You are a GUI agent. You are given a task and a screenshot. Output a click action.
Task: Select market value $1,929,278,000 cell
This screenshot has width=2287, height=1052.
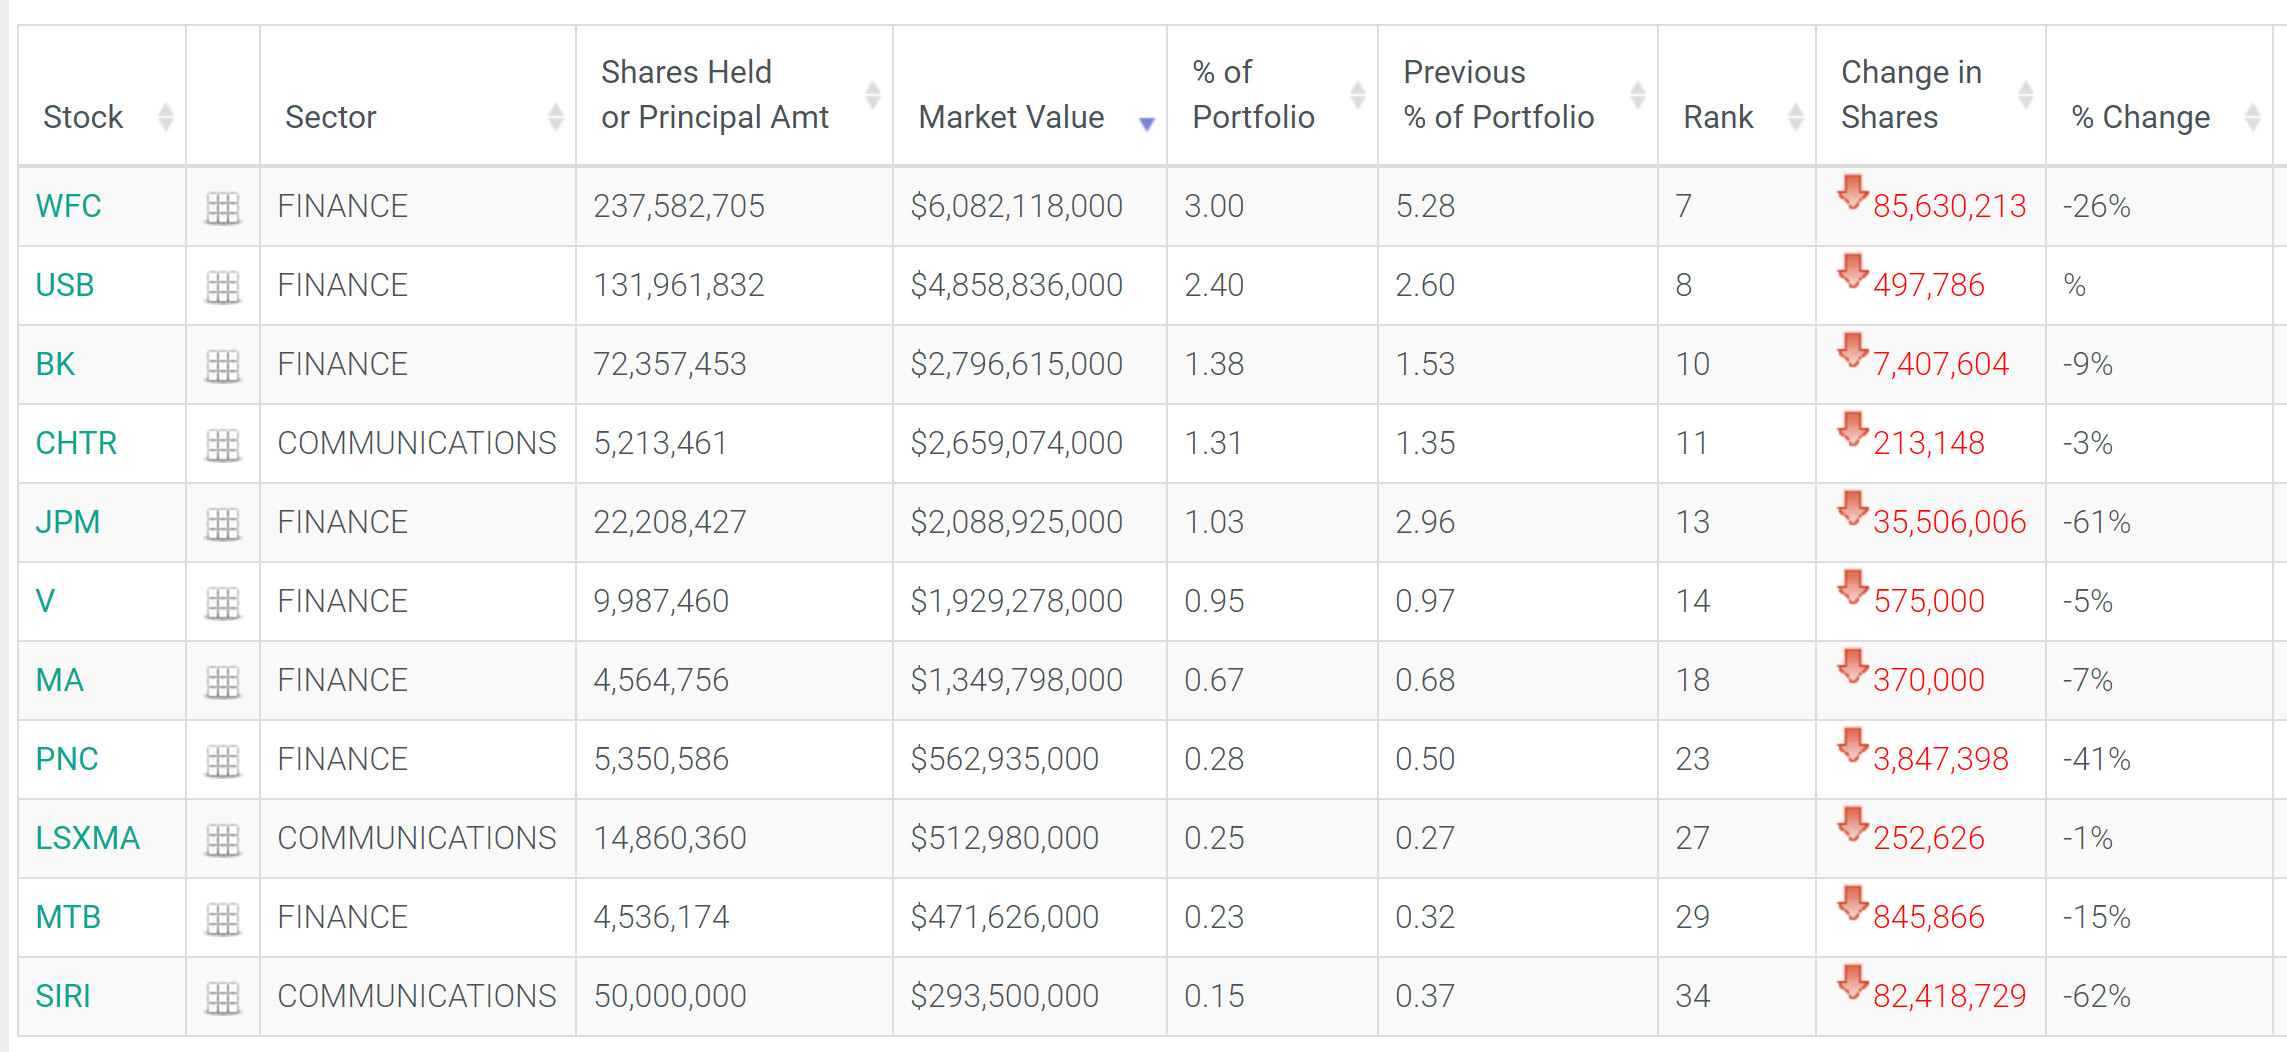tap(1030, 602)
